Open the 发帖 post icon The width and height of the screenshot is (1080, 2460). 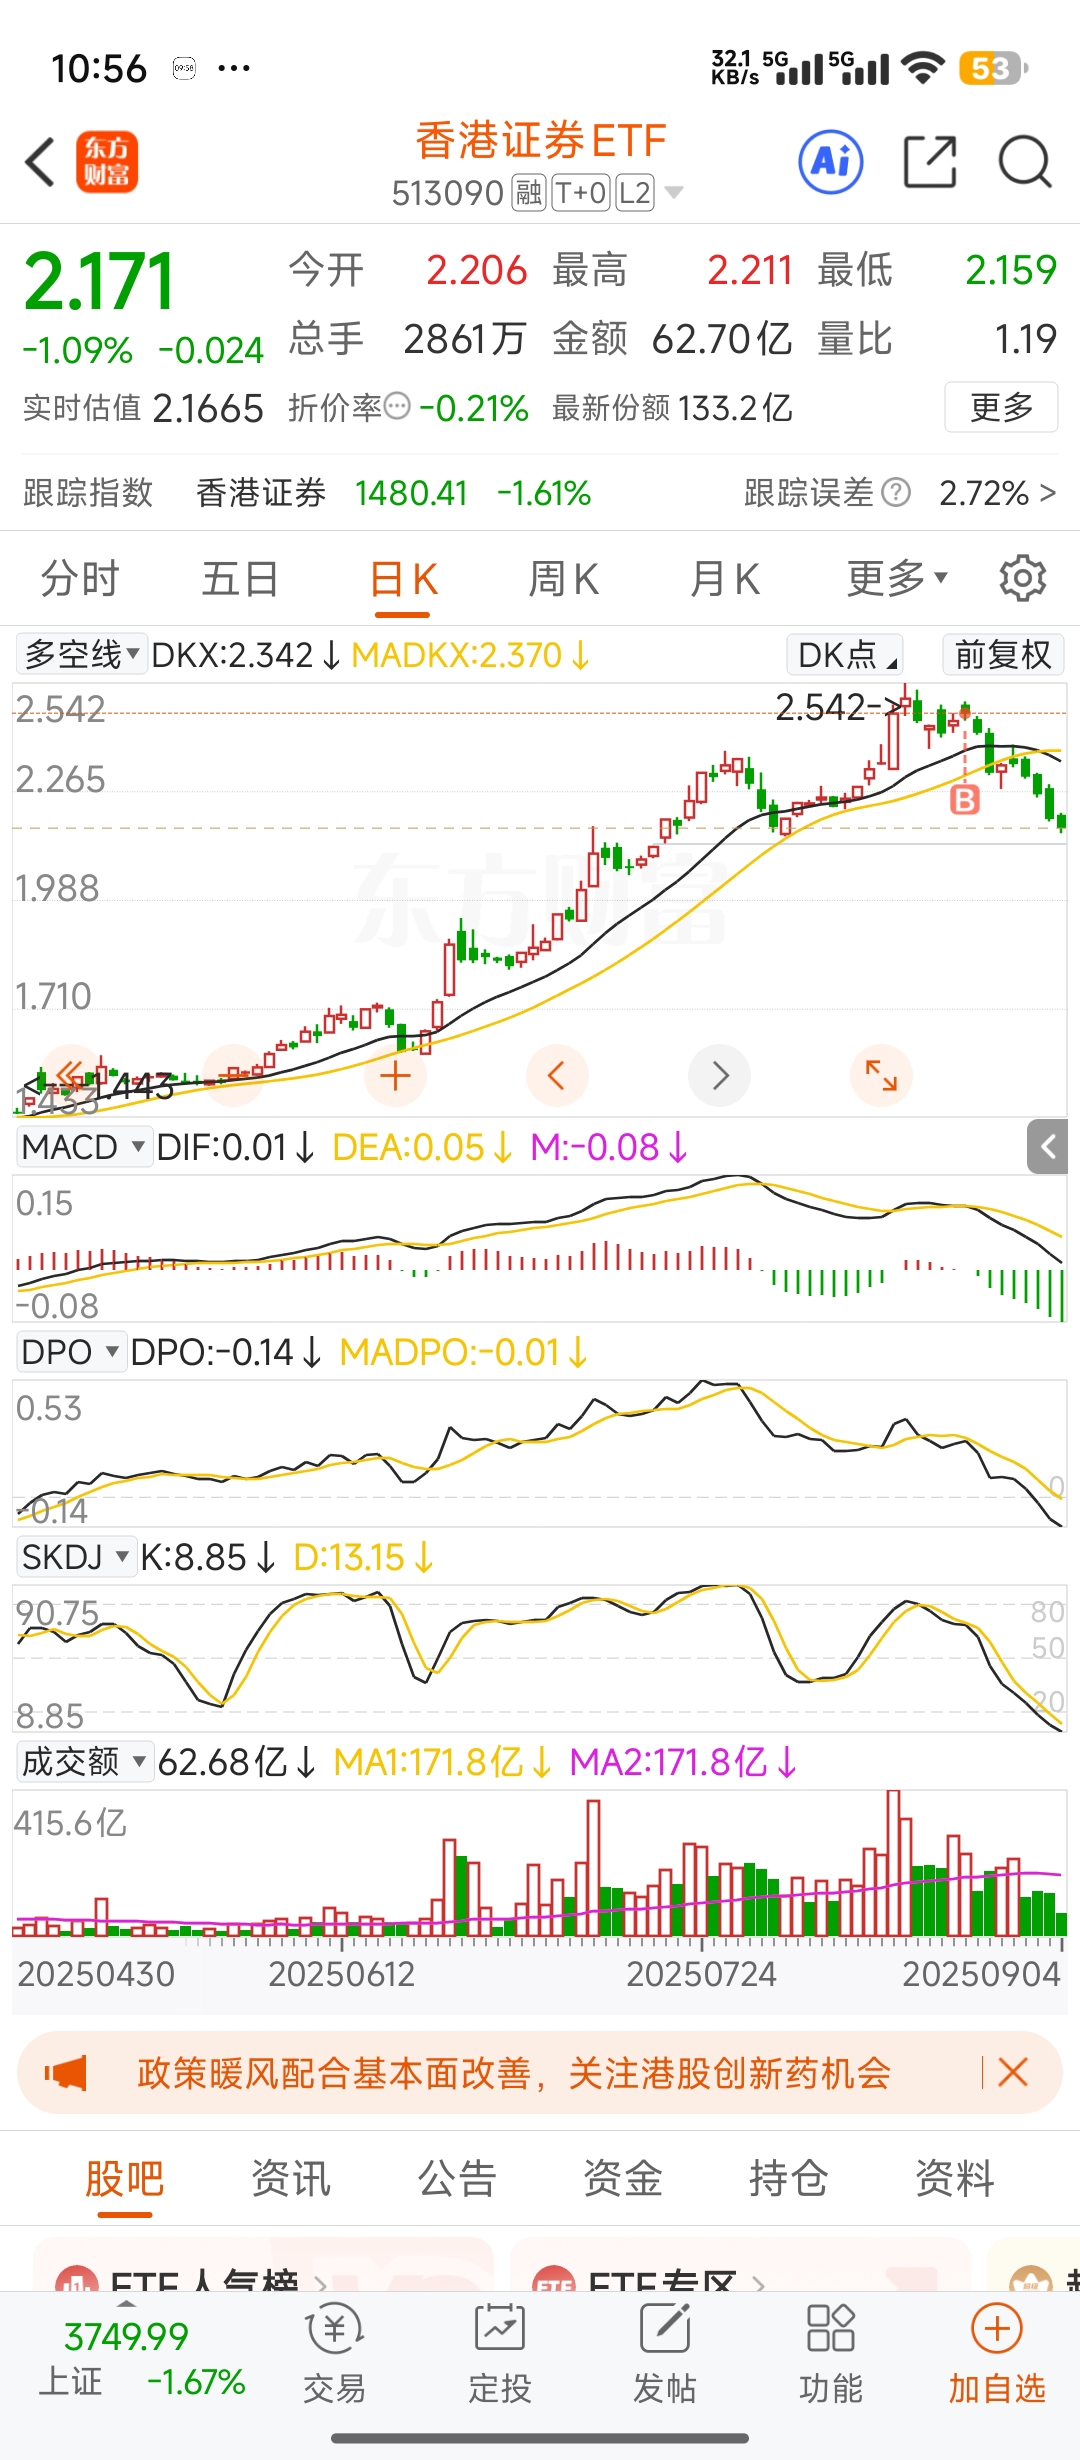[664, 2354]
